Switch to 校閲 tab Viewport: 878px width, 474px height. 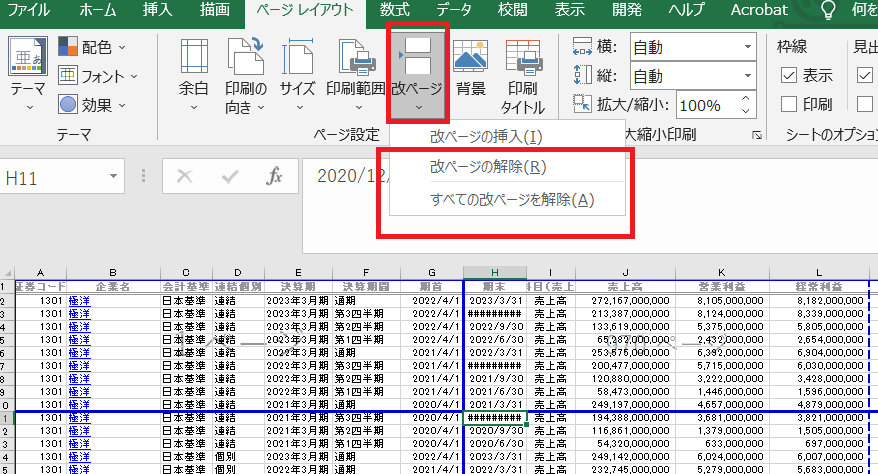pos(512,10)
